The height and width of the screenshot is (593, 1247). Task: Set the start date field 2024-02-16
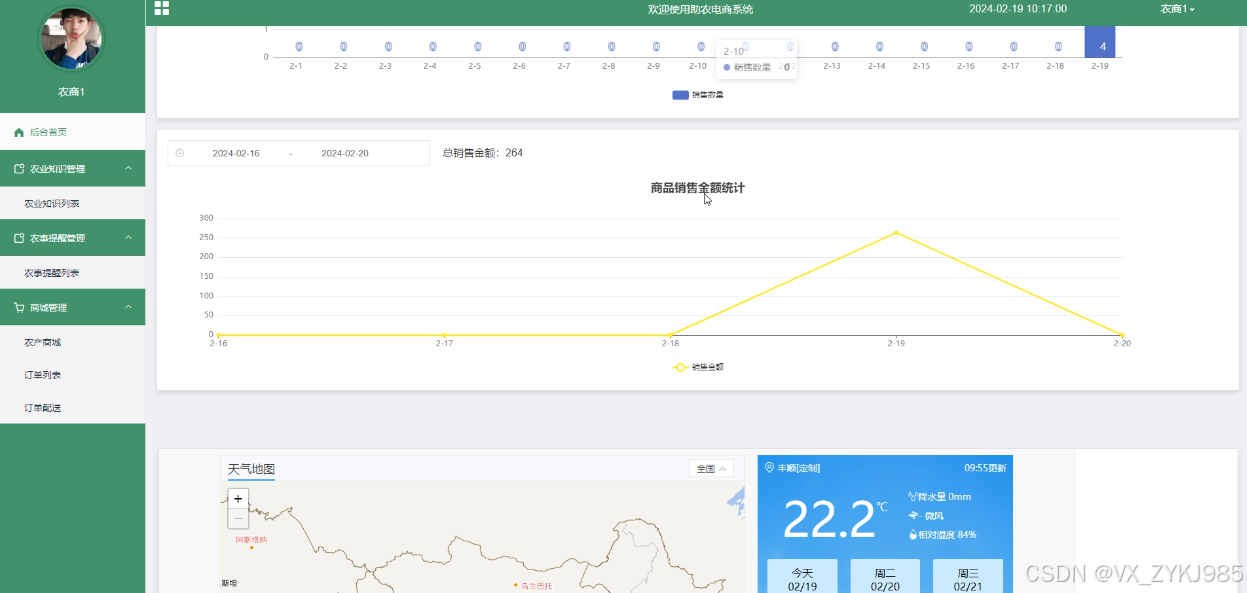(x=236, y=153)
